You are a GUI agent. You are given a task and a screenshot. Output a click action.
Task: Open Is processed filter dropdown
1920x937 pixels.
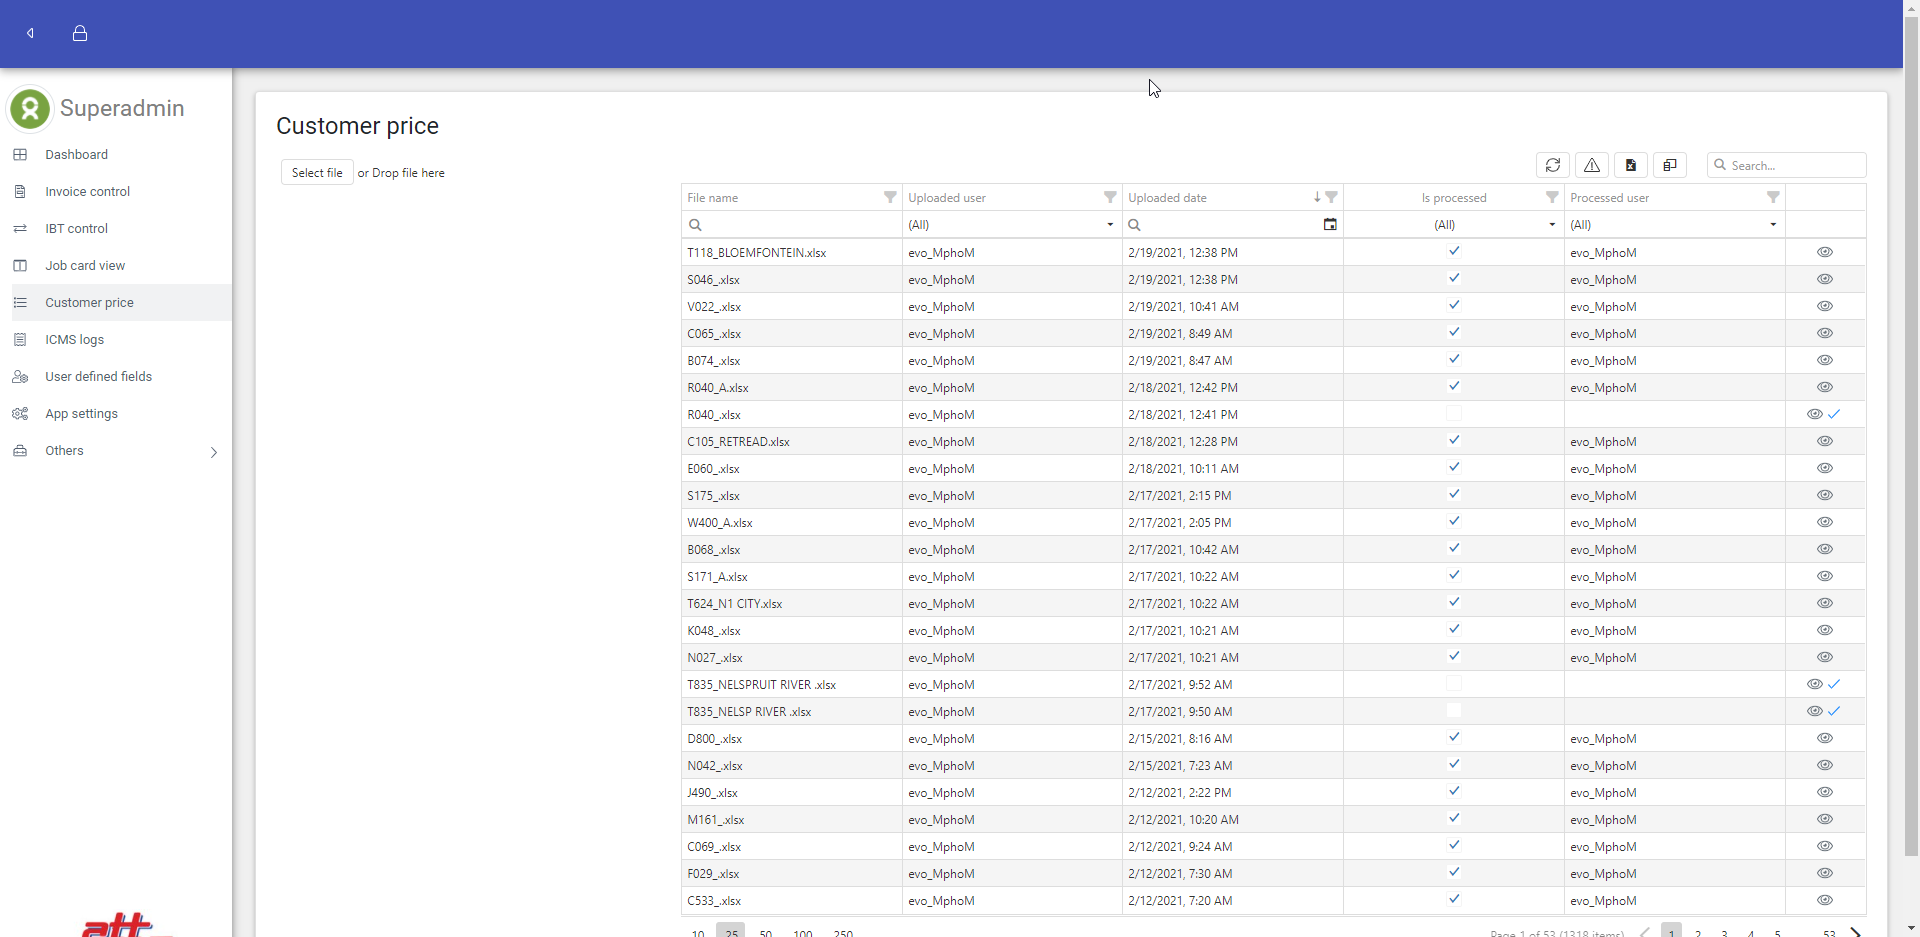pyautogui.click(x=1551, y=225)
